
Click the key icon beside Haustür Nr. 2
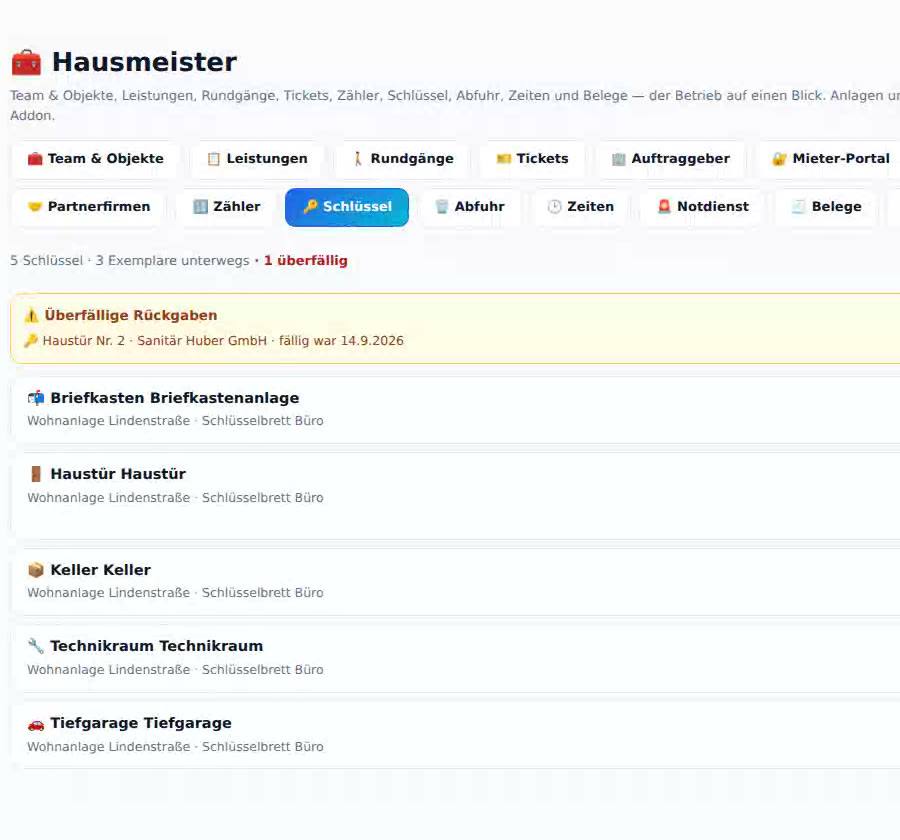click(31, 340)
